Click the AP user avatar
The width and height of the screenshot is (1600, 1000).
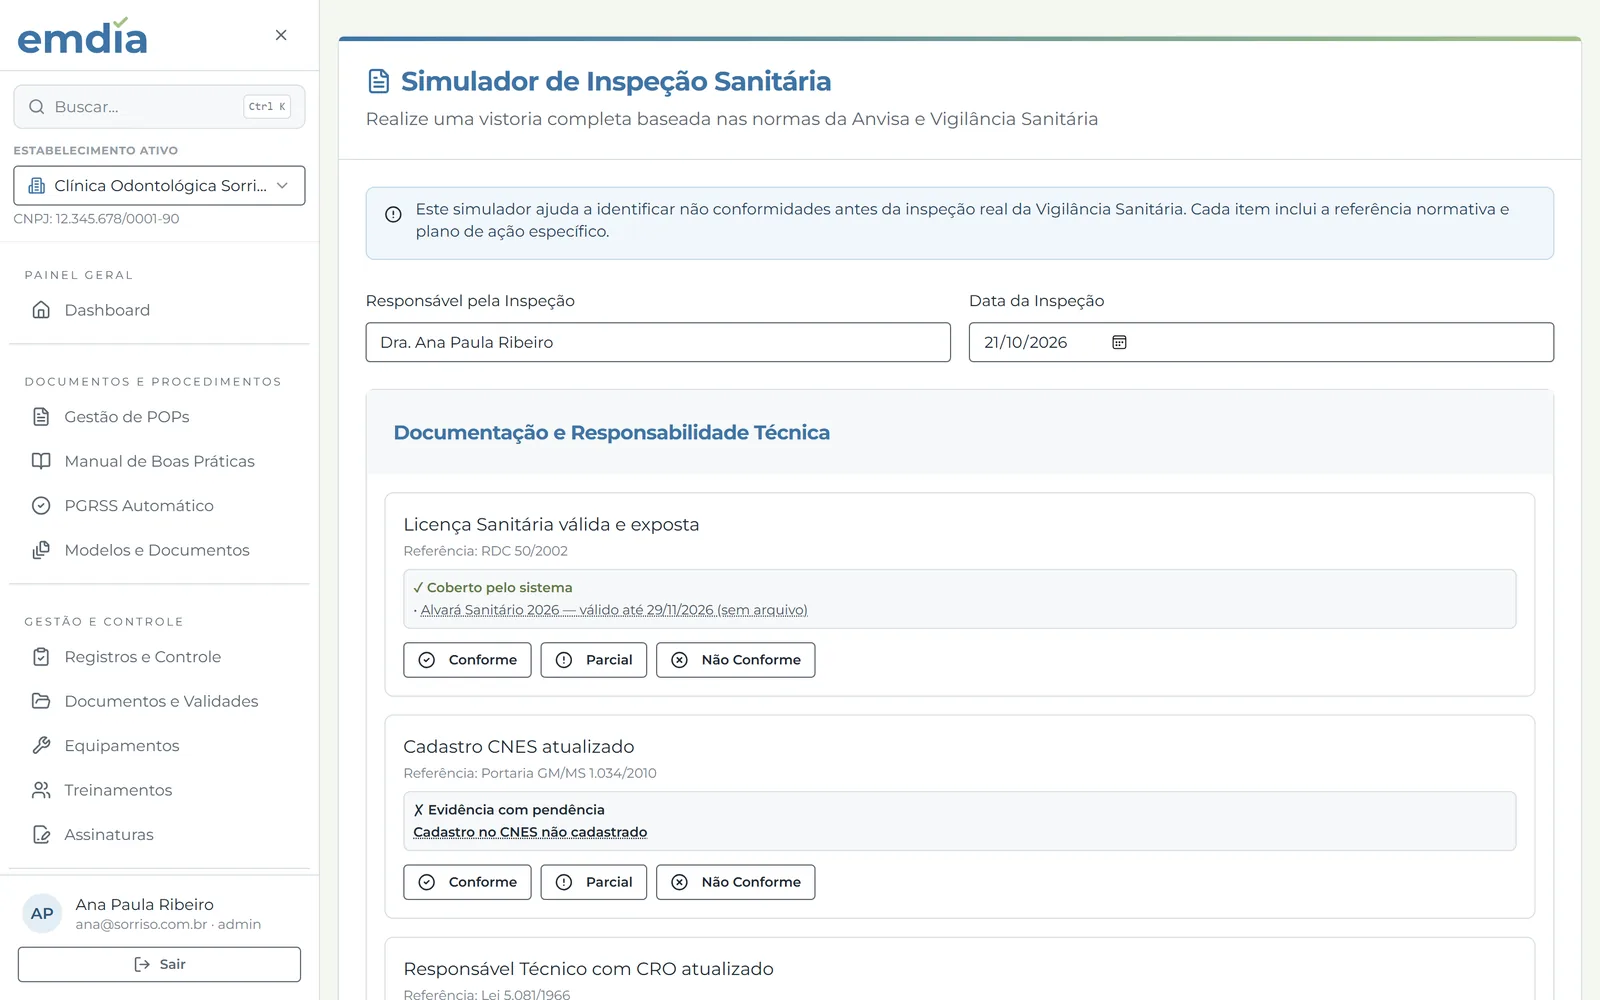point(42,913)
